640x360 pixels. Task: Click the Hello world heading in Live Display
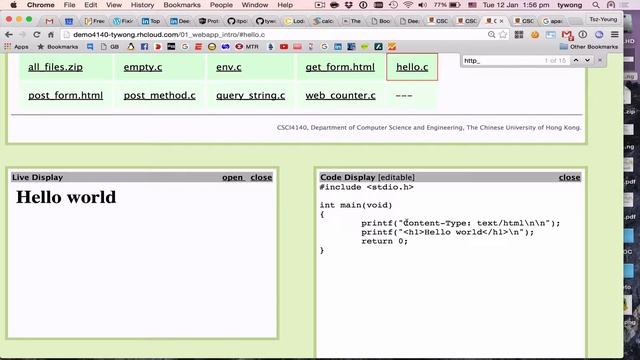pyautogui.click(x=66, y=197)
